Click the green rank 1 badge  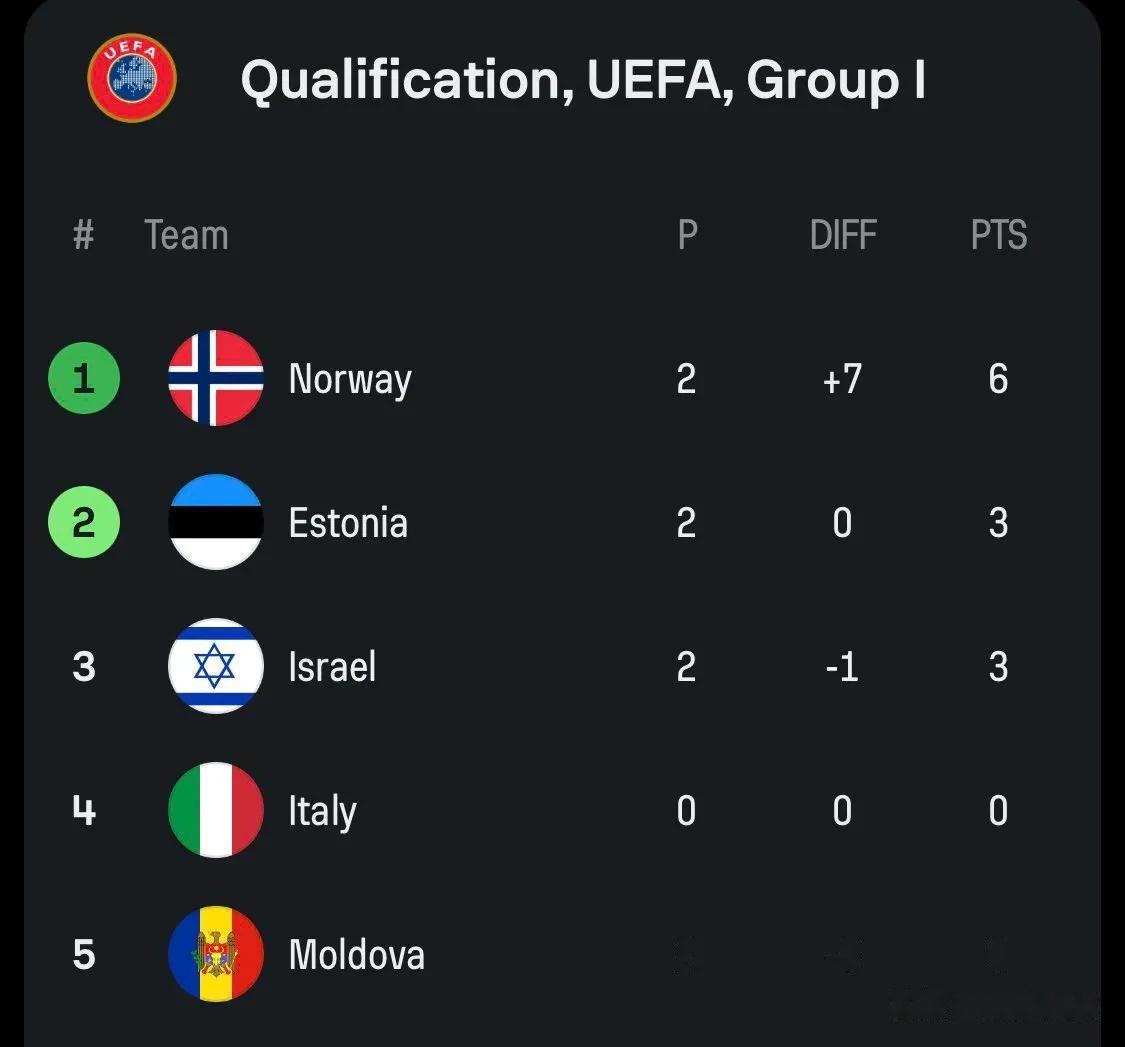point(84,379)
